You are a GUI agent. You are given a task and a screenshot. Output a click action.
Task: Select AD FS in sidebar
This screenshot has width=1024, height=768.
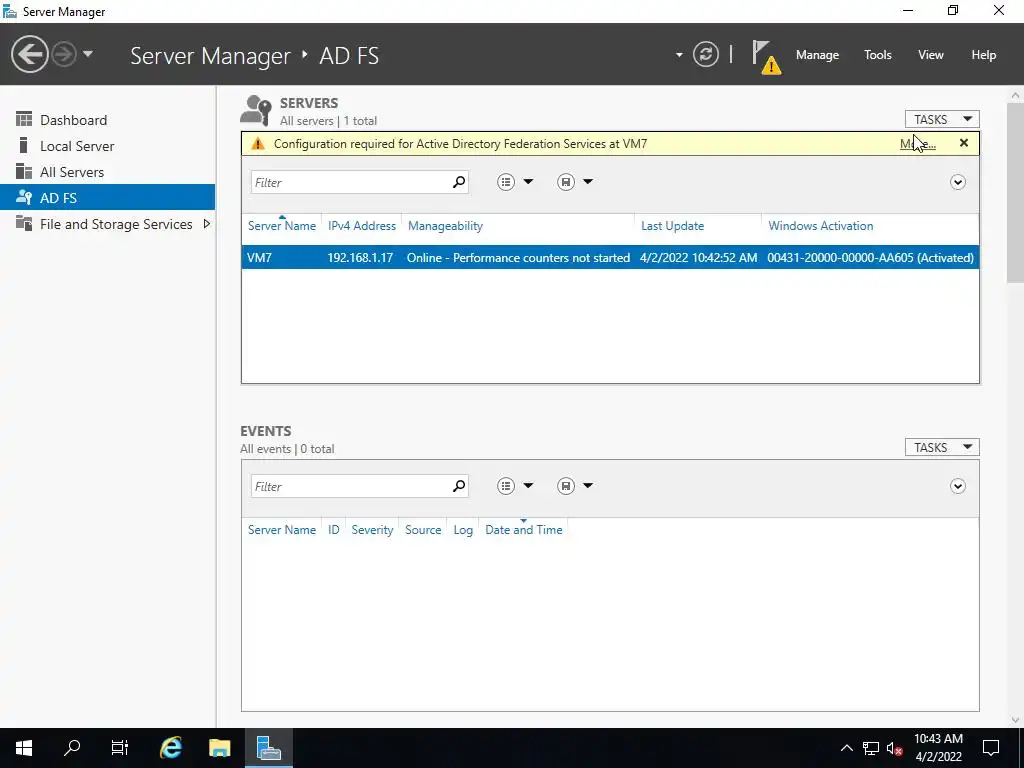(x=108, y=198)
